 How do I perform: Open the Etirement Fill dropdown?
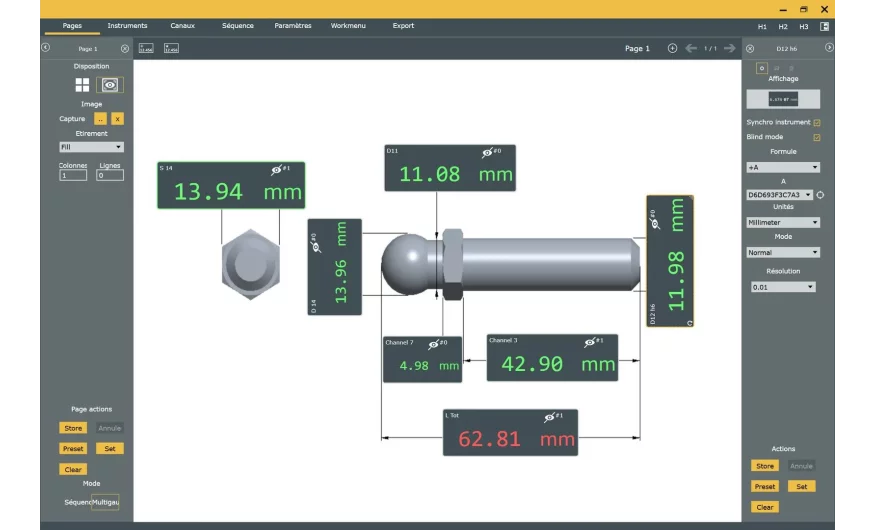(x=92, y=147)
